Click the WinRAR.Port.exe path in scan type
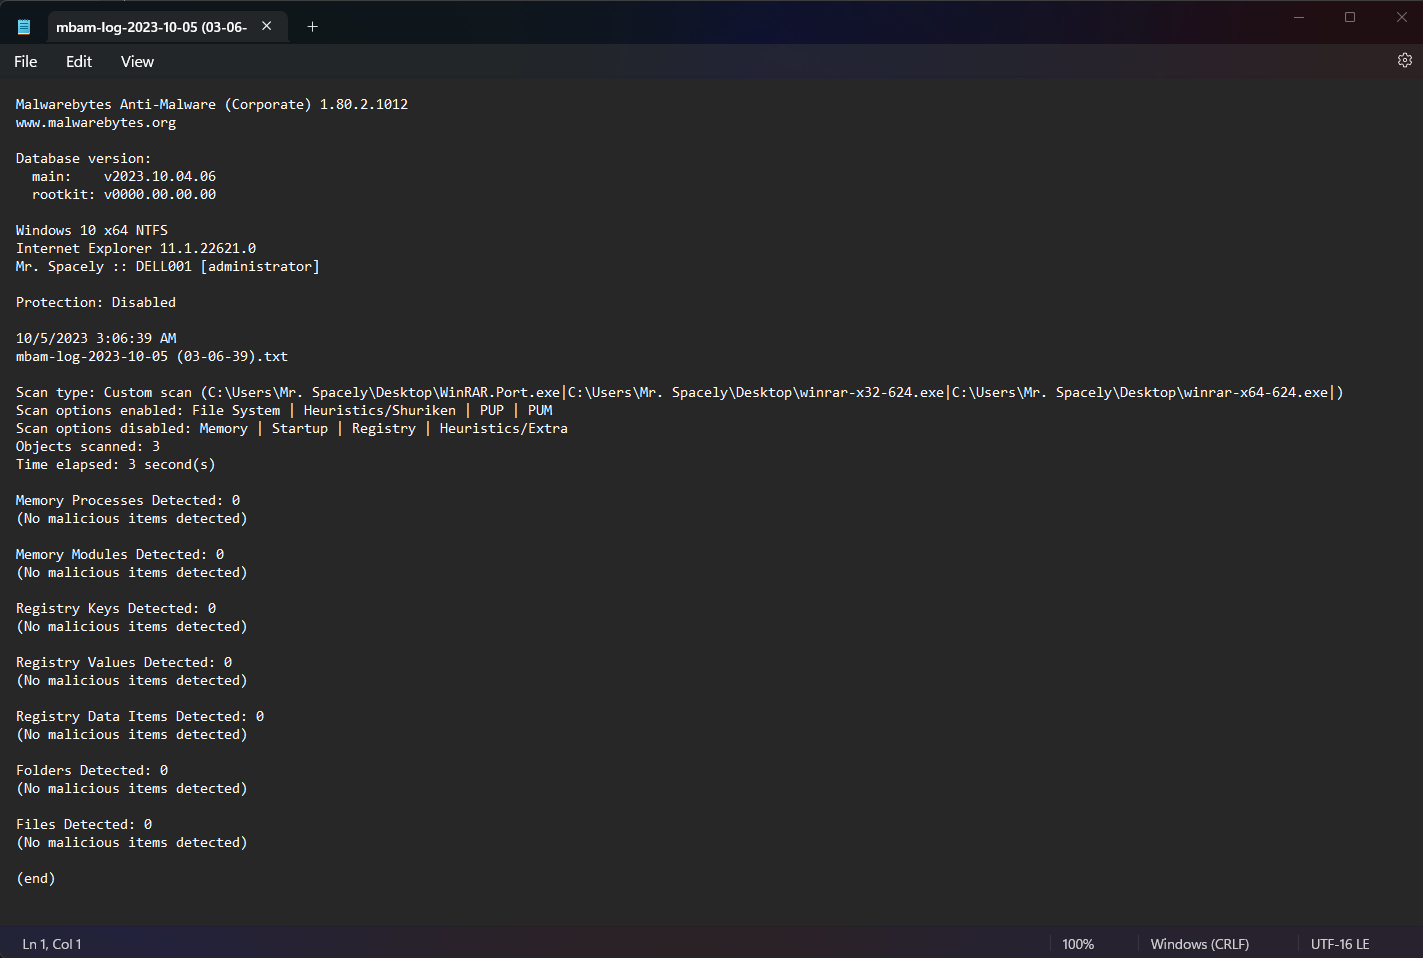Image resolution: width=1423 pixels, height=958 pixels. 384,392
